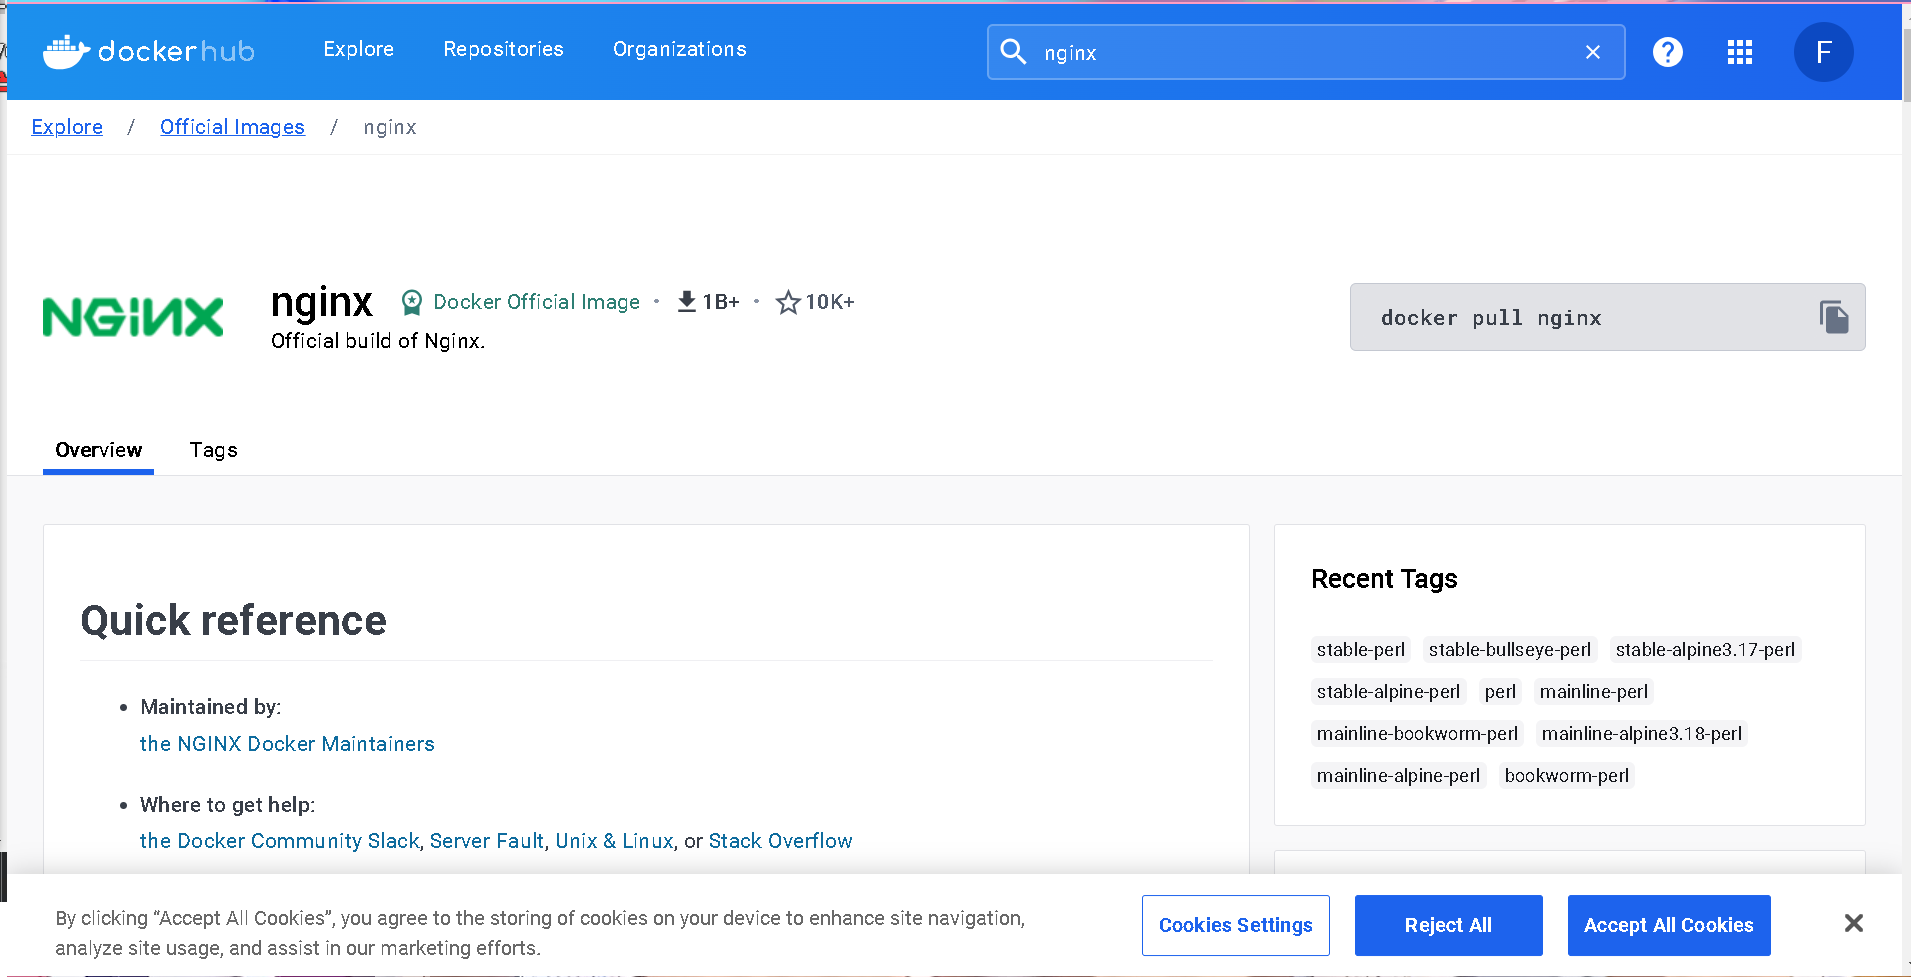This screenshot has height=977, width=1911.
Task: Open the help question mark icon
Action: 1667,52
